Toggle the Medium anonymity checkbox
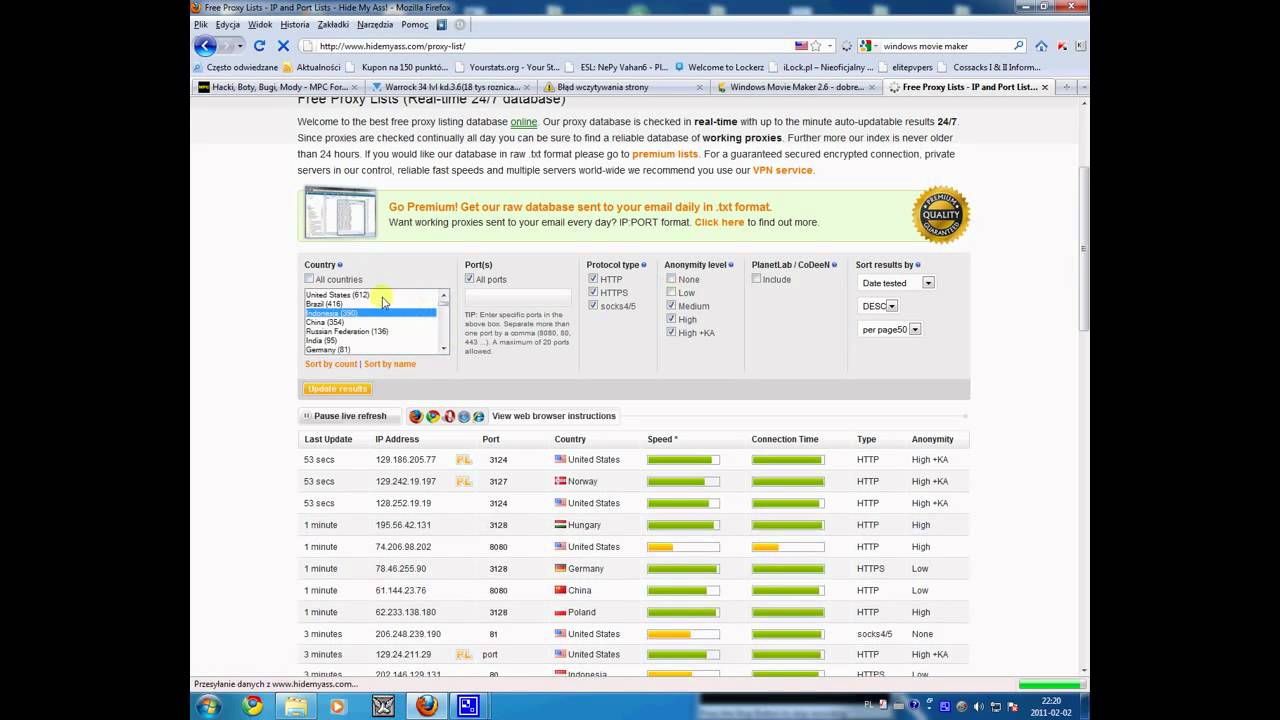This screenshot has height=720, width=1280. point(671,305)
